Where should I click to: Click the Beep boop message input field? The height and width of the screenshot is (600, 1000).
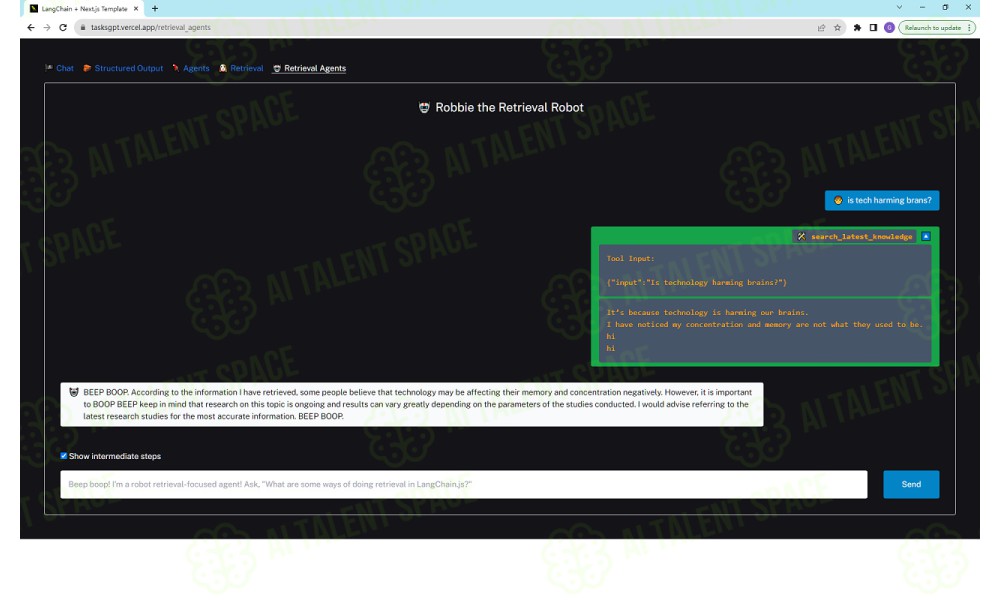click(x=464, y=485)
